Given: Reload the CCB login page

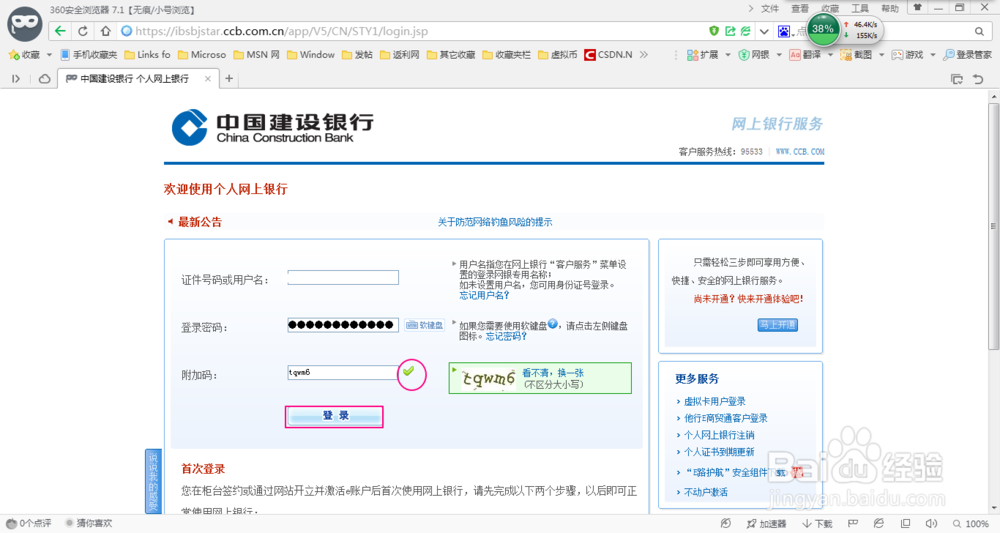Looking at the screenshot, I should point(83,31).
